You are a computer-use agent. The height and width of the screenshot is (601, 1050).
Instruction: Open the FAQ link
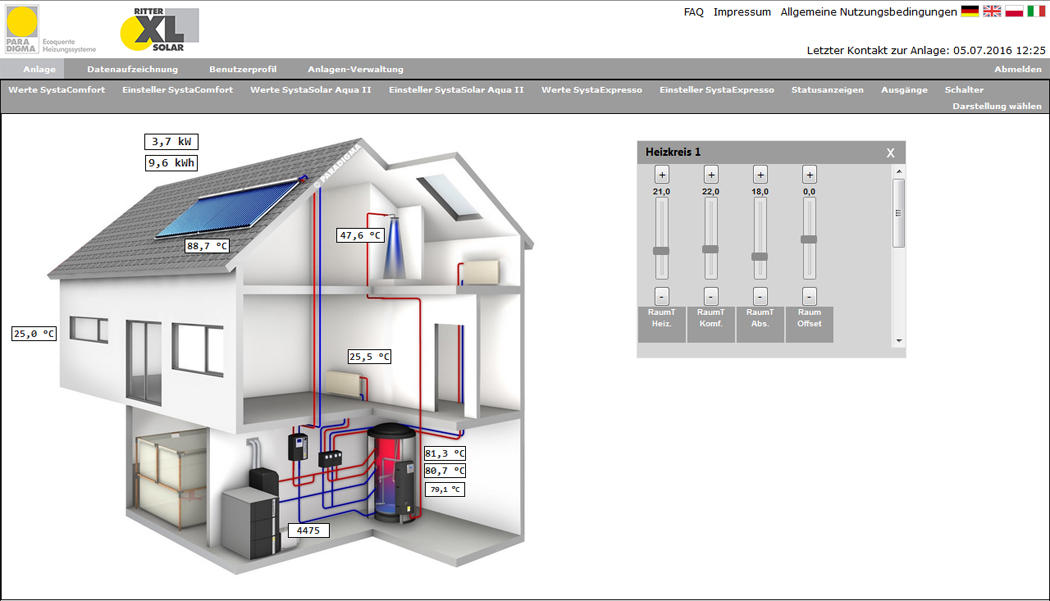[694, 12]
